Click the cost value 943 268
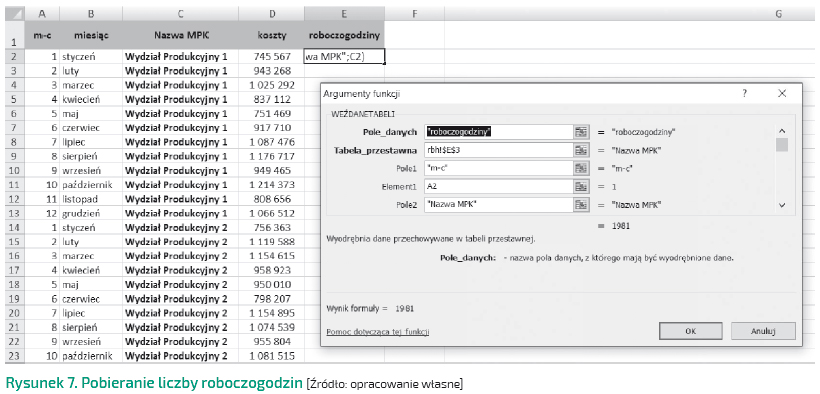This screenshot has height=394, width=820. 271,70
